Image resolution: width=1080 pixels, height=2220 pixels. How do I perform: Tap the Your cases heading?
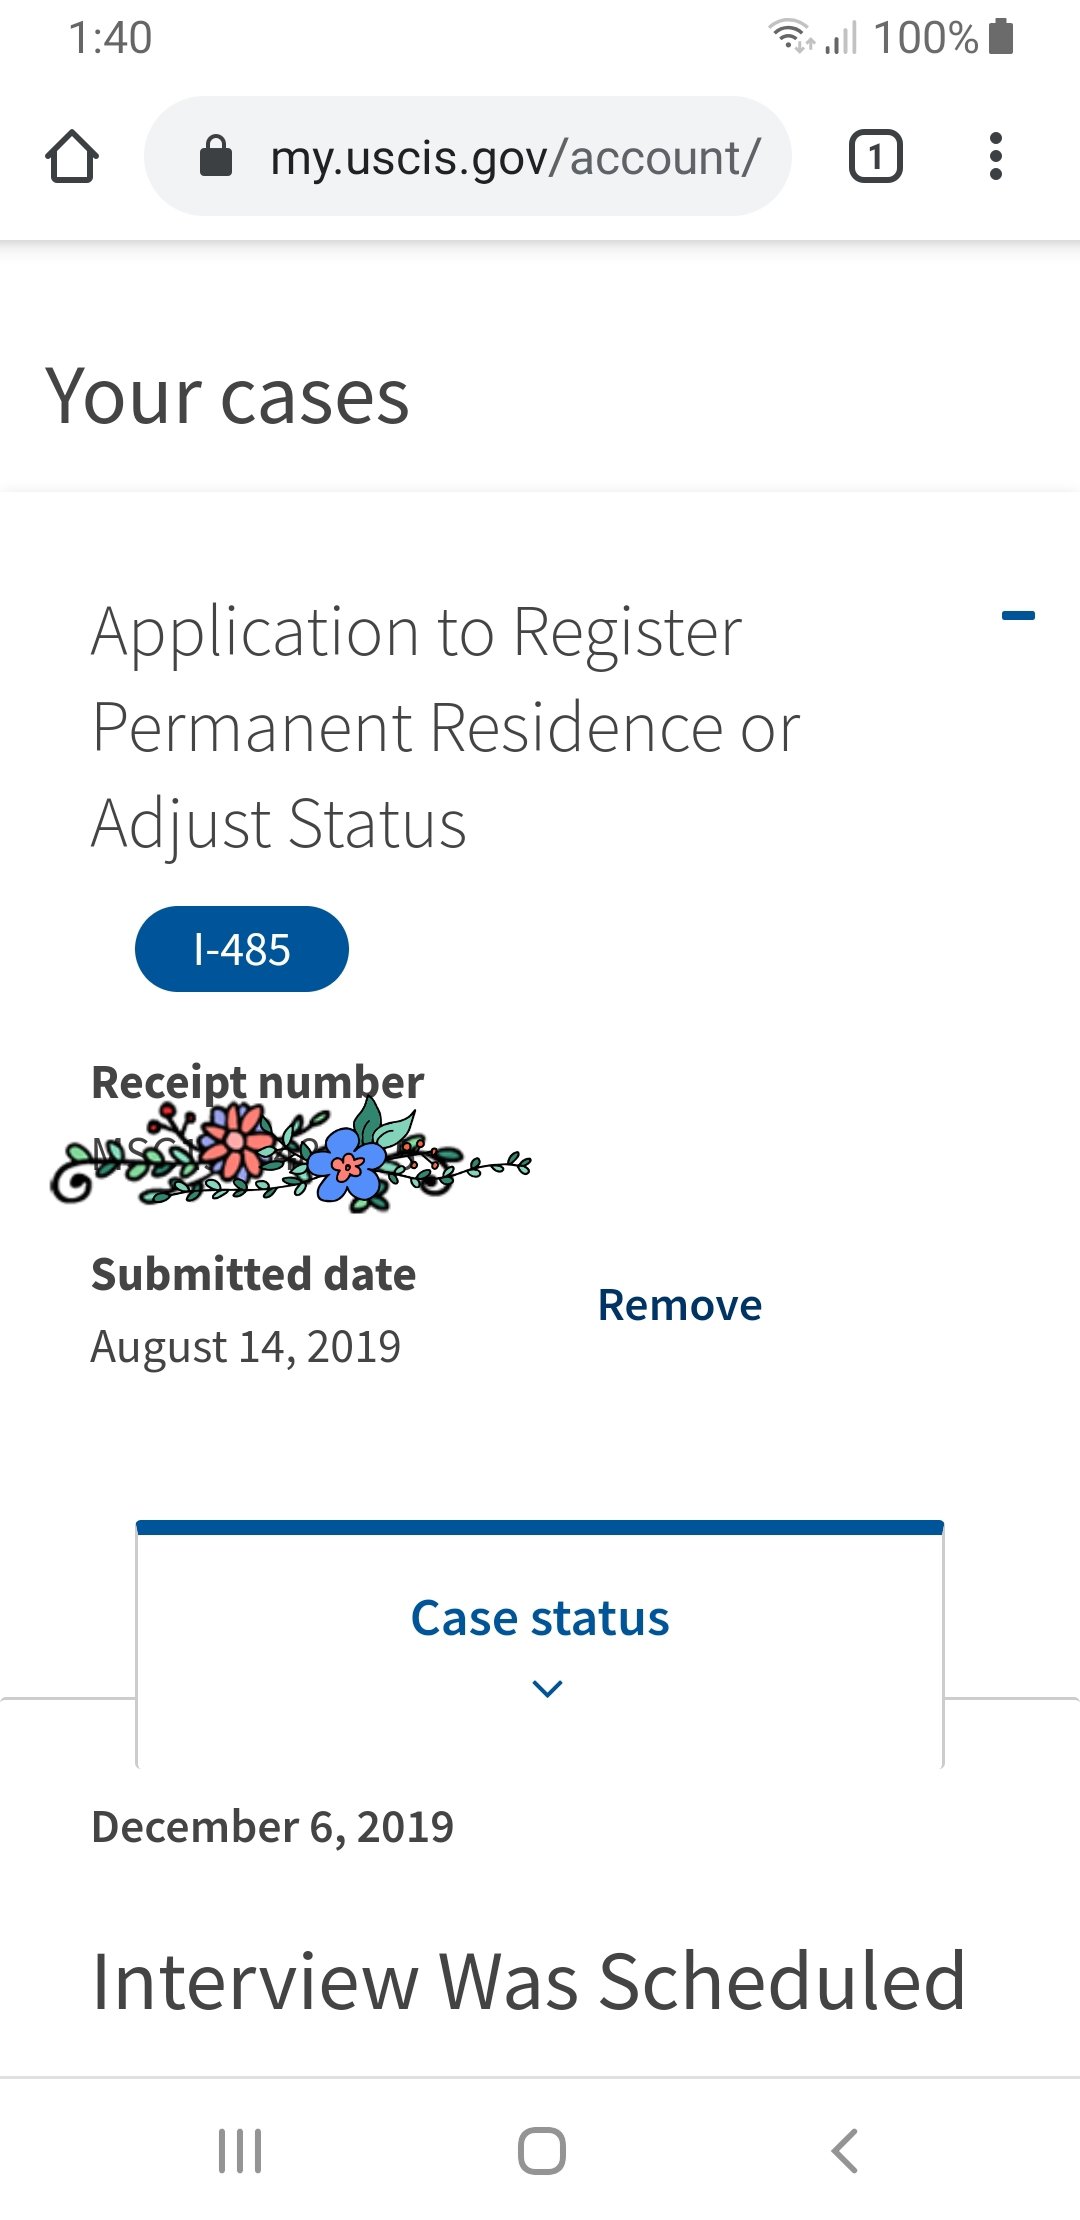click(228, 397)
